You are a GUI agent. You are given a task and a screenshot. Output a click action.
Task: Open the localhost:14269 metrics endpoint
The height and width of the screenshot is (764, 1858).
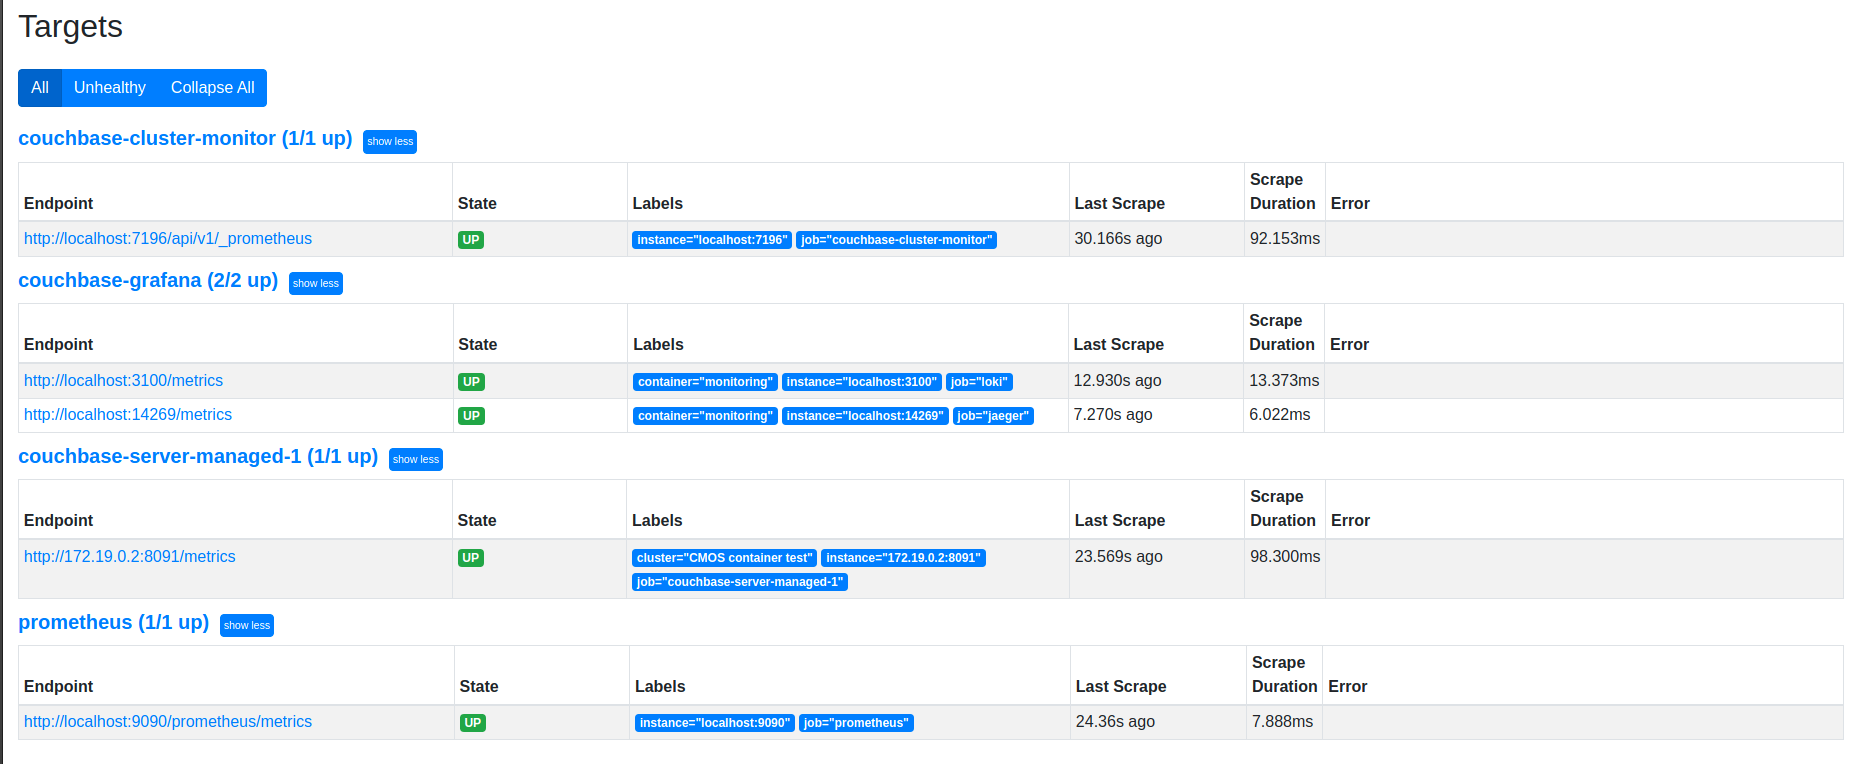128,415
